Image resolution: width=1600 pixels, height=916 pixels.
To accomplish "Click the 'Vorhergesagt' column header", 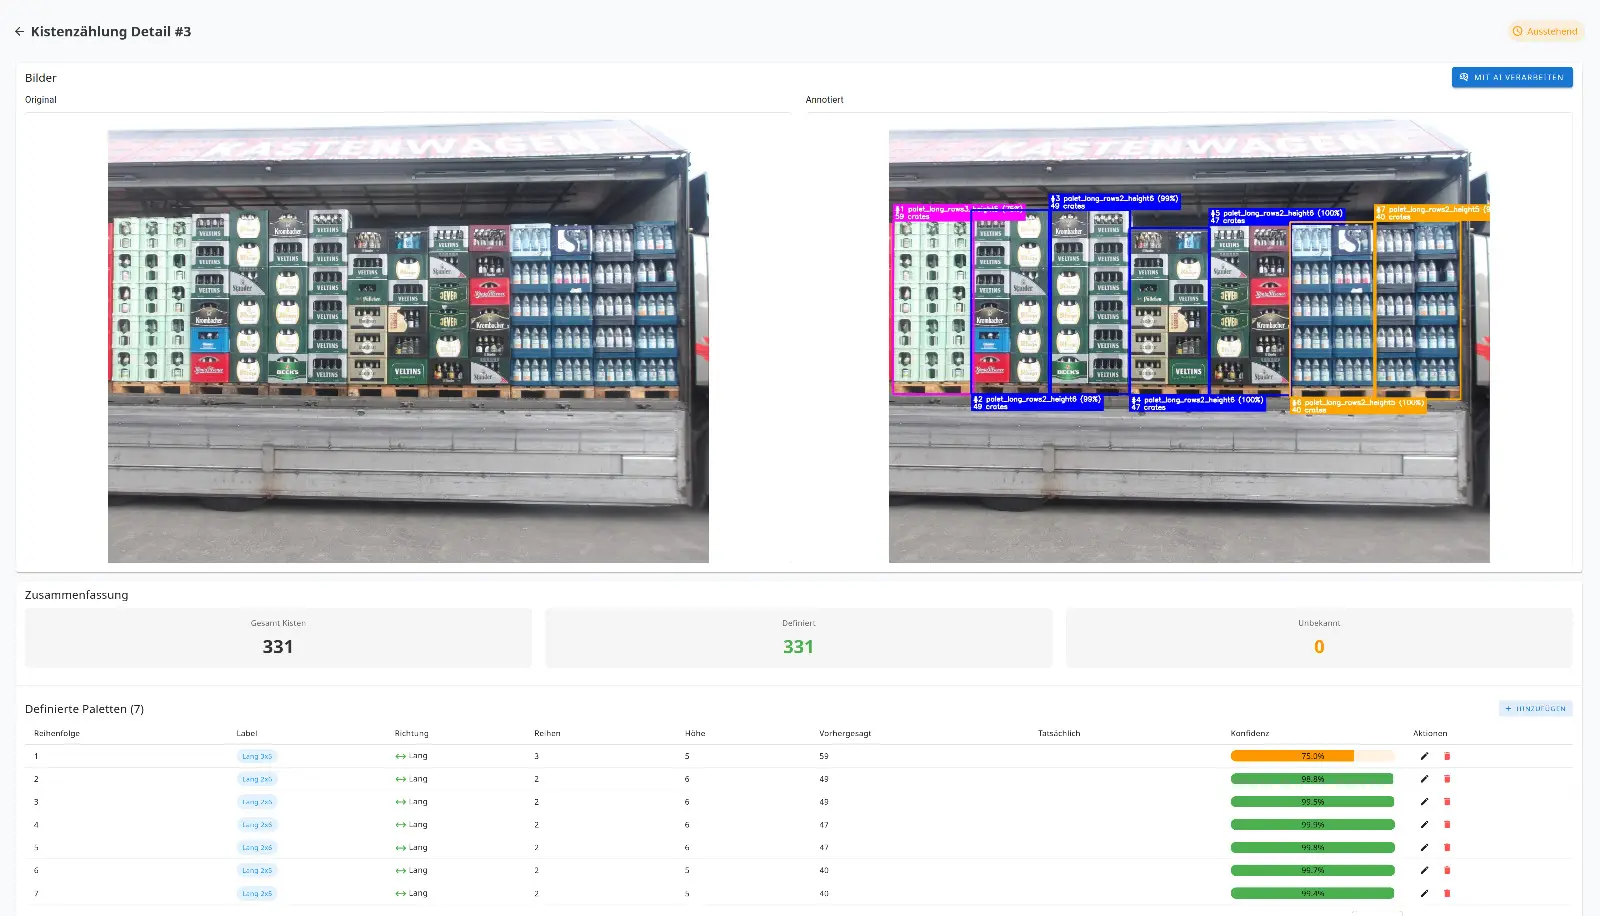I will [x=845, y=733].
